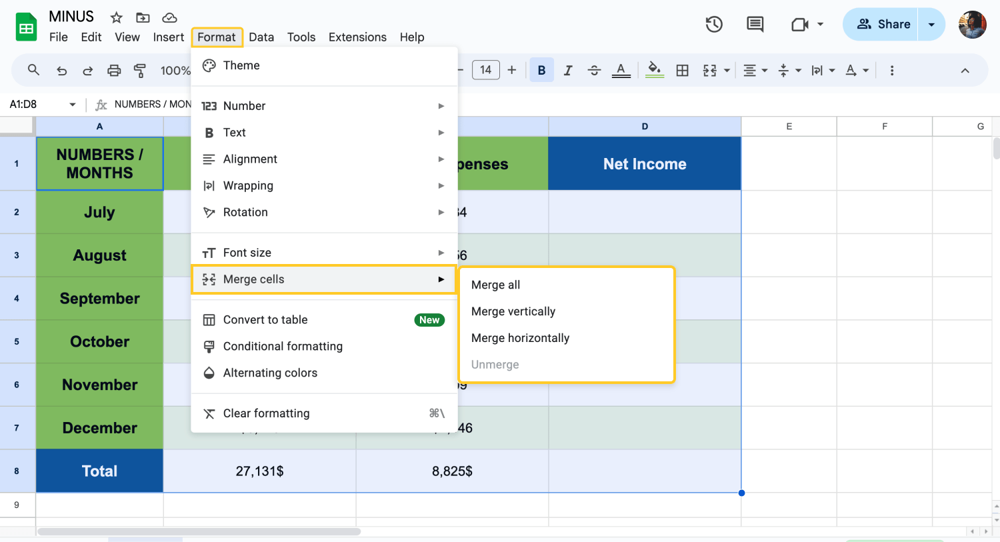
Task: Expand the name box dropdown arrow
Action: pos(72,105)
